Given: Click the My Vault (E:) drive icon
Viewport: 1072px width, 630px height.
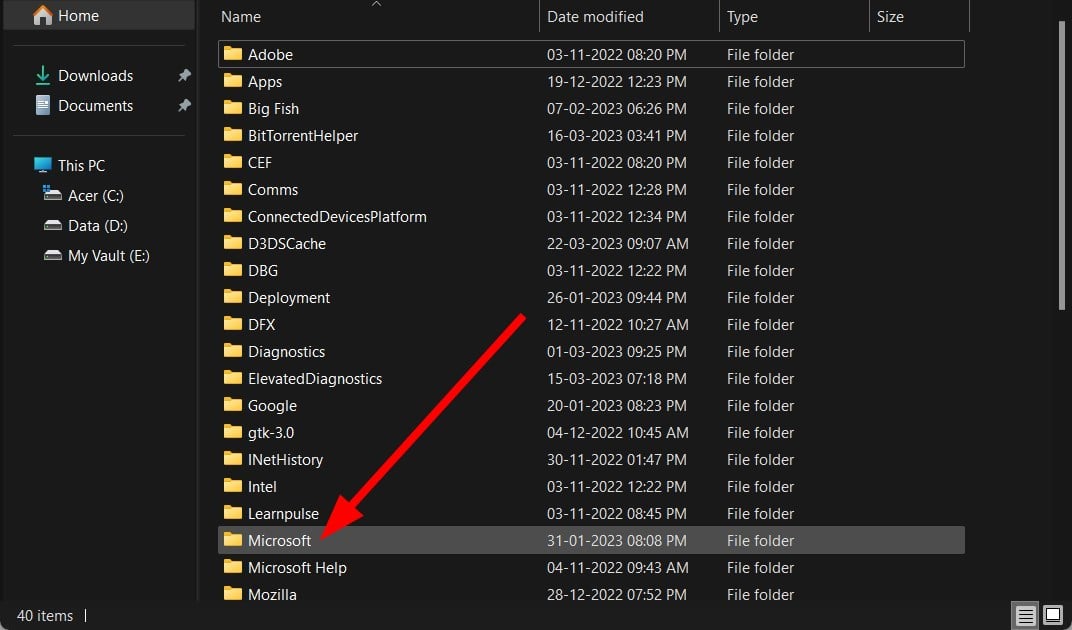Looking at the screenshot, I should (x=53, y=255).
